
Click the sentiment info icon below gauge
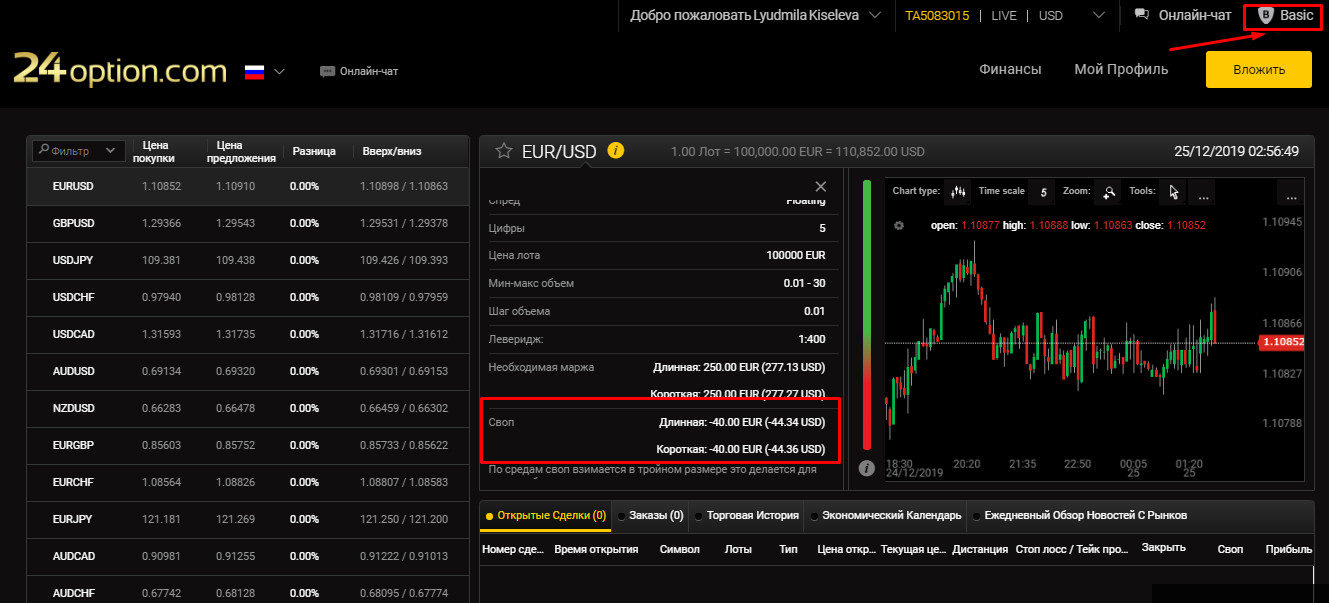click(x=867, y=467)
